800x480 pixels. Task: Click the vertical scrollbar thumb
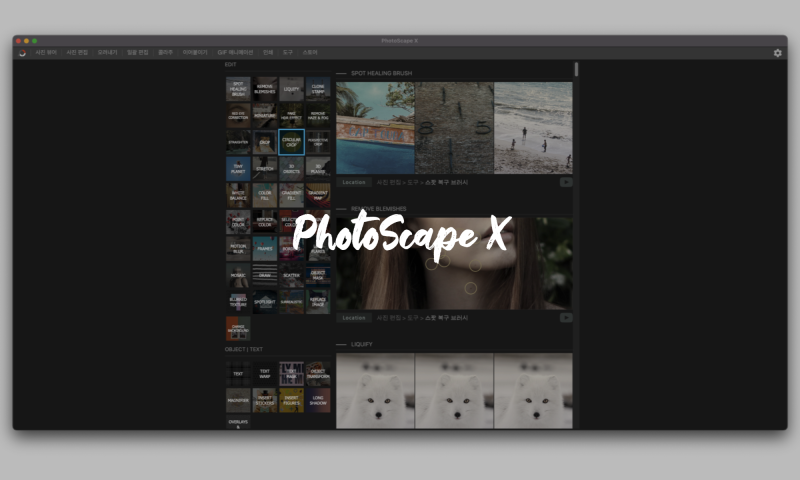[576, 69]
